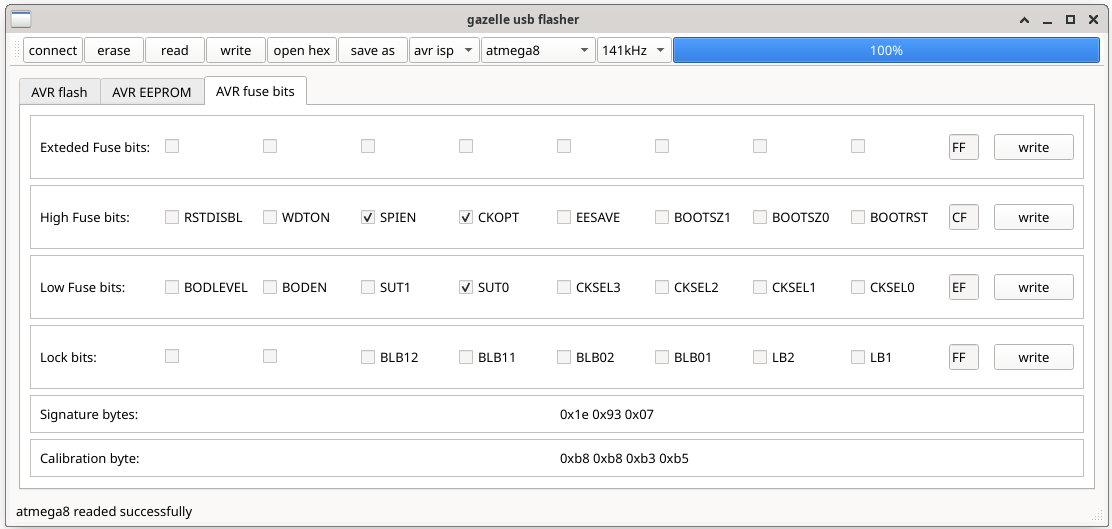Image resolution: width=1112 pixels, height=529 pixels.
Task: Check the BLB12 lock bit
Action: [368, 357]
